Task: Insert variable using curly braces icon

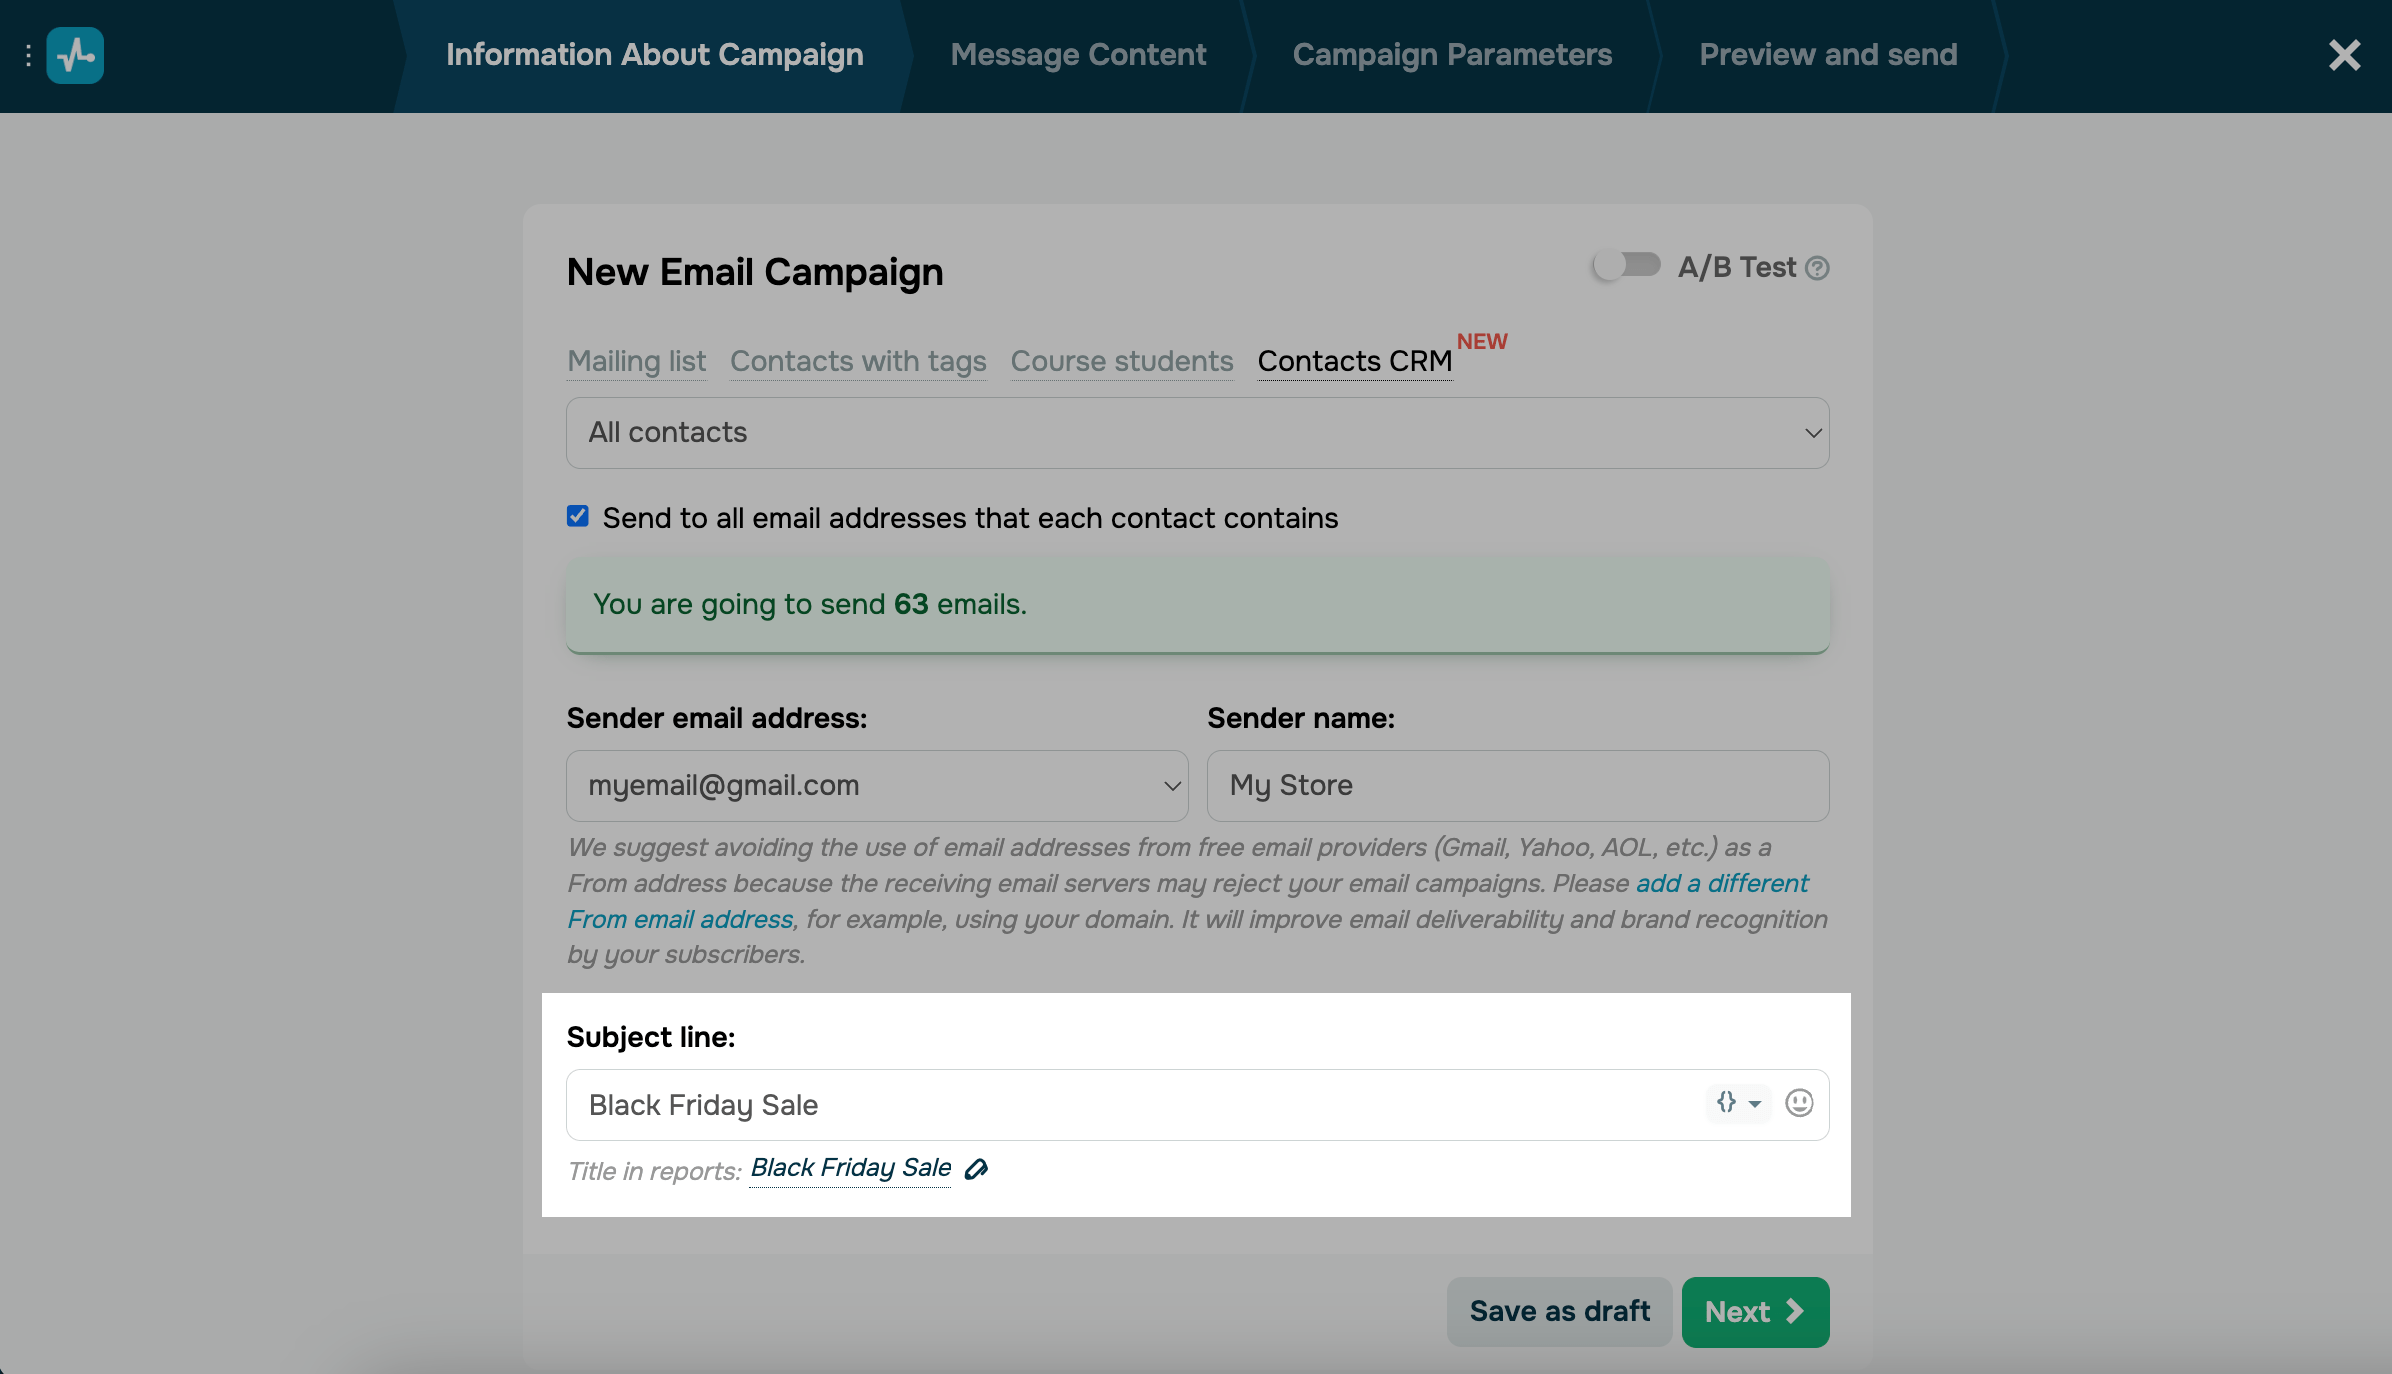Action: pyautogui.click(x=1737, y=1103)
